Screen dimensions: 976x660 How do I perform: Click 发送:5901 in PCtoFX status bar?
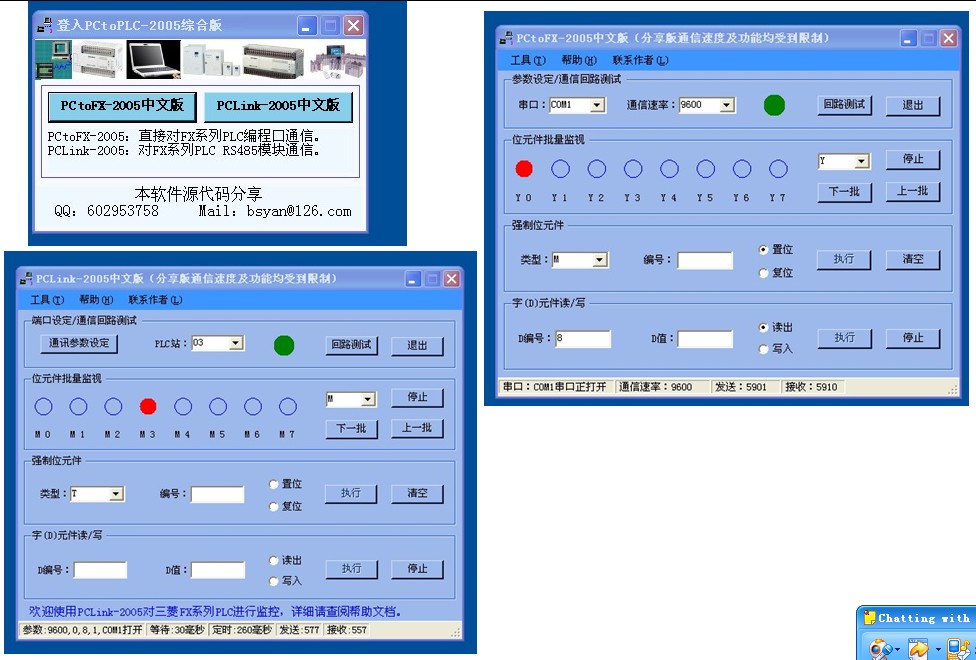(x=741, y=387)
